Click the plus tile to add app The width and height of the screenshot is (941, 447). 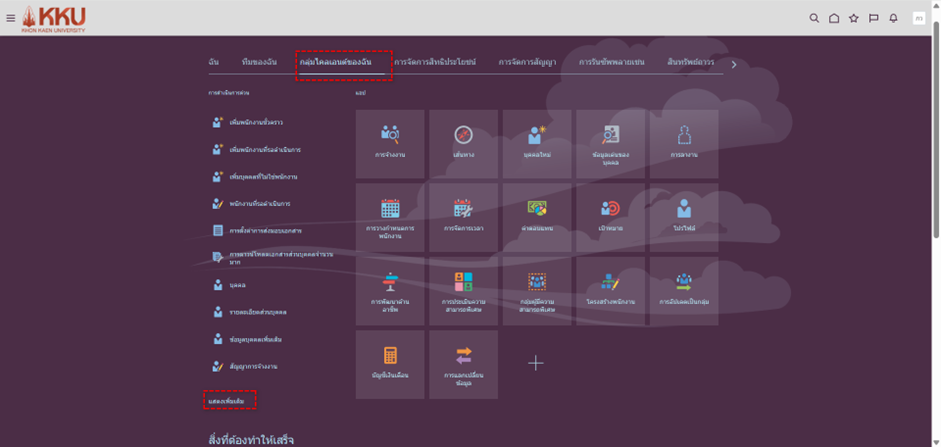(536, 363)
